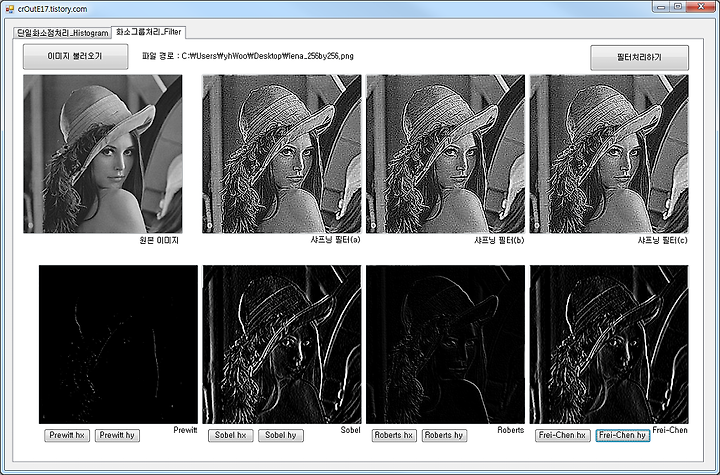Click the 원본 이미지 label
Viewport: 720px width, 475px height.
click(159, 240)
